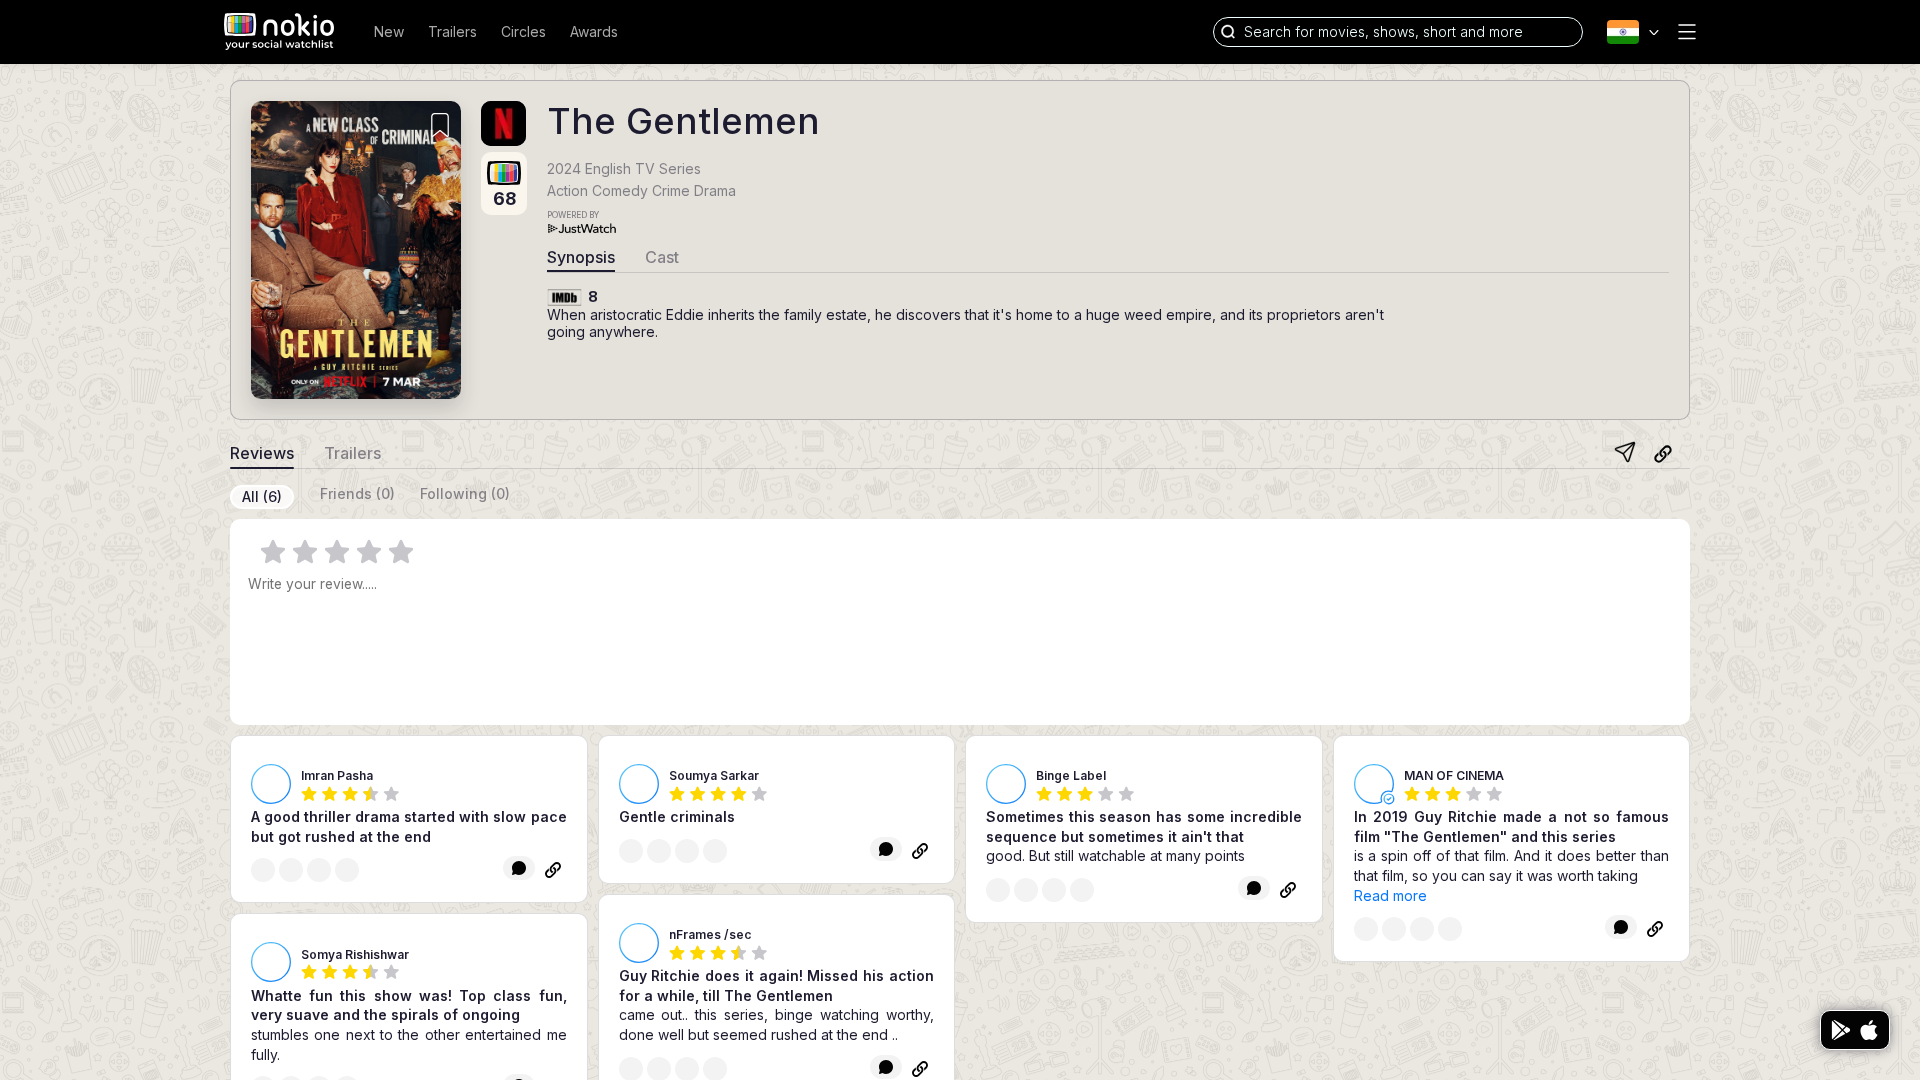Open the Awards menu item
Screen dimensions: 1920x1080
[x=594, y=32]
